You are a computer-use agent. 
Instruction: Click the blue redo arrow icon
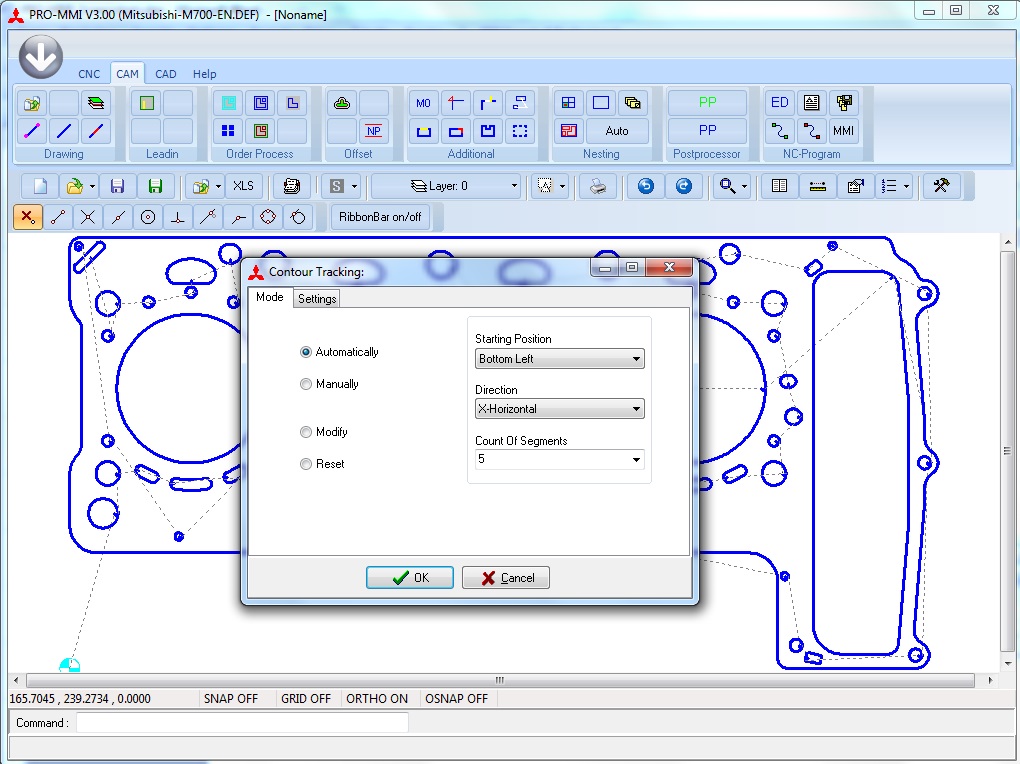pos(683,186)
